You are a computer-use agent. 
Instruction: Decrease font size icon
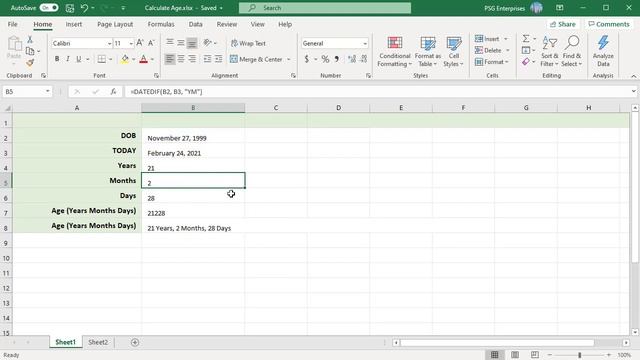(x=151, y=43)
